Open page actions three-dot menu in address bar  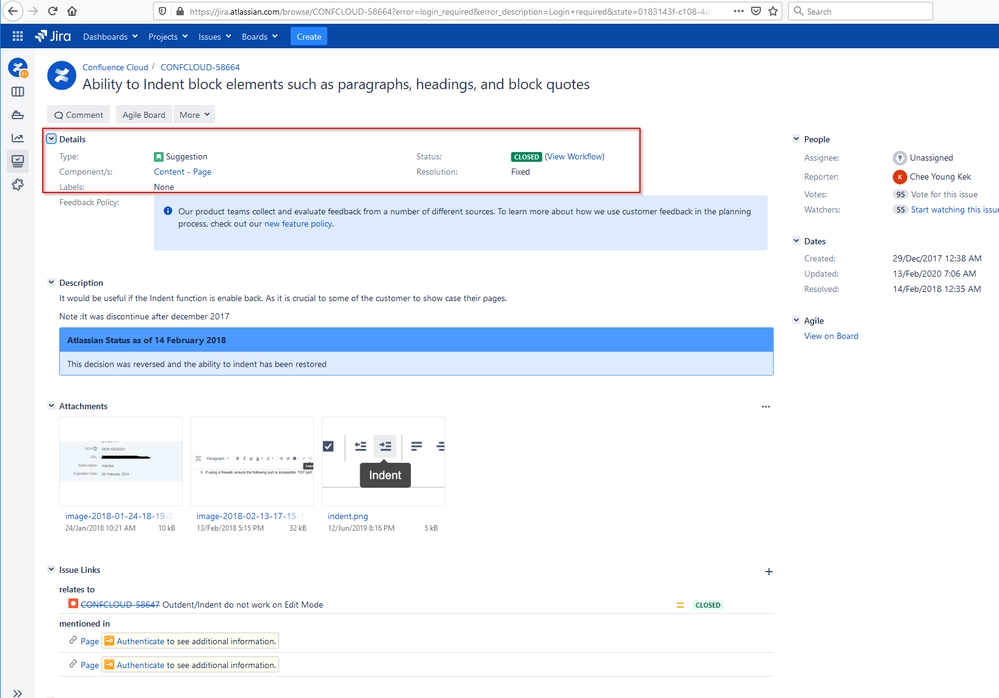coord(738,11)
